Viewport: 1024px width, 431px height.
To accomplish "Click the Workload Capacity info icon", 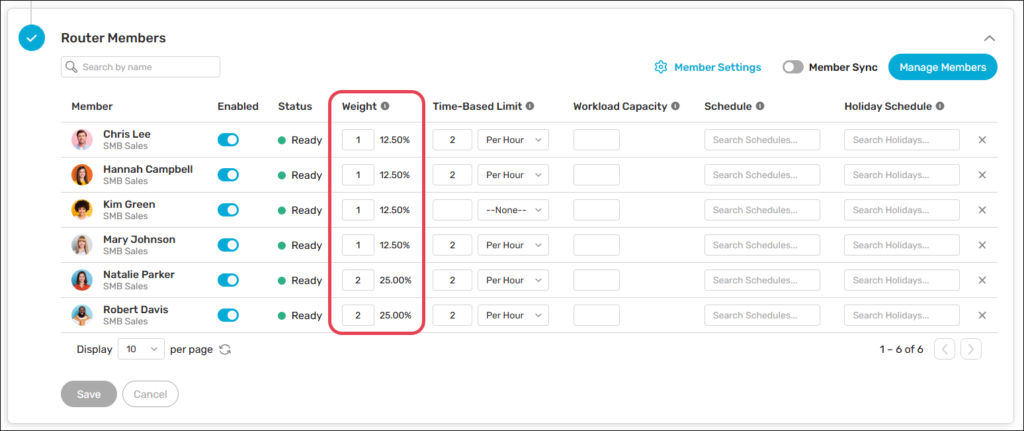I will (x=676, y=106).
